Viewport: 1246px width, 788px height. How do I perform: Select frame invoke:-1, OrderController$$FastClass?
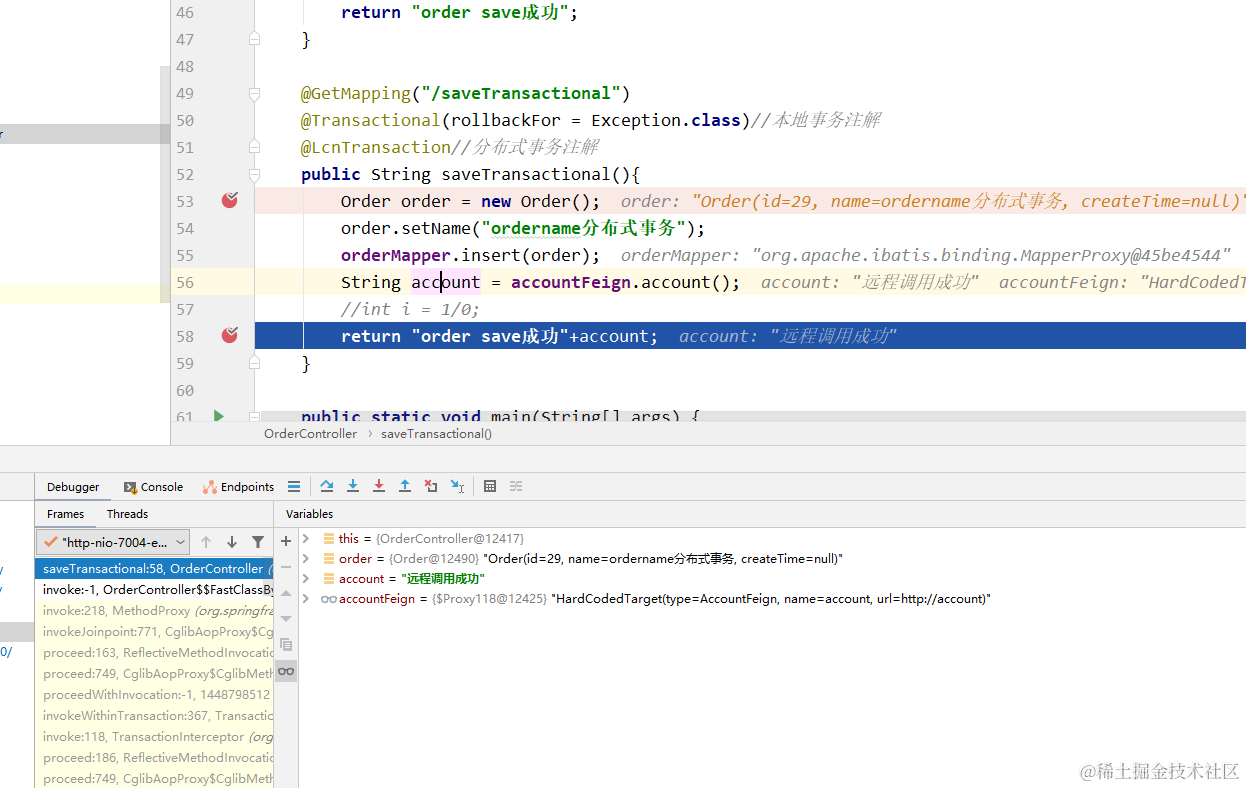pos(154,589)
